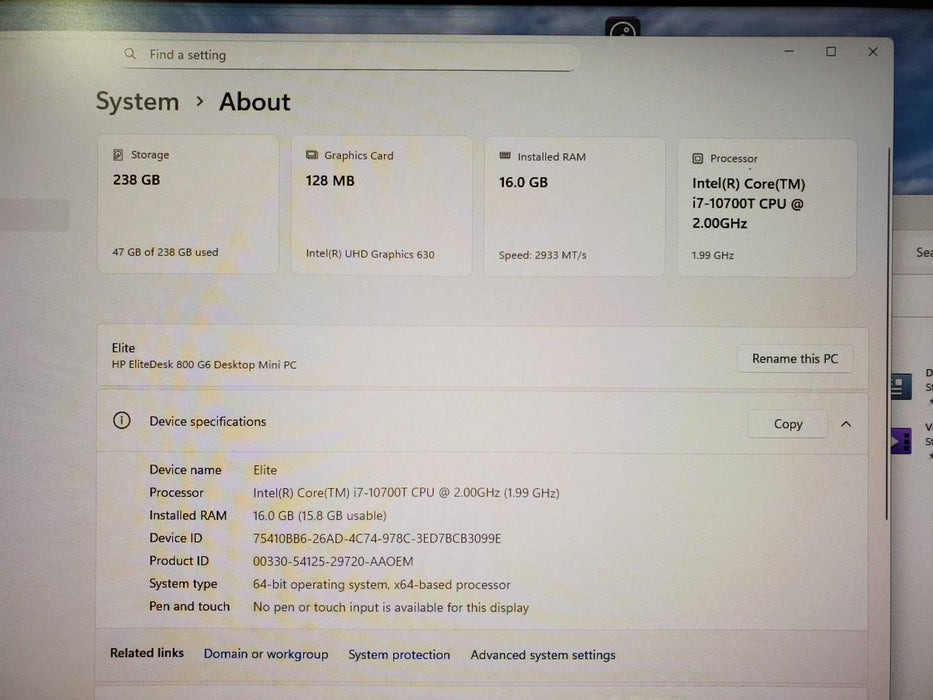This screenshot has height=700, width=933.
Task: Click the Product ID value 00330-54125-29720-AAOEM
Action: (x=333, y=561)
